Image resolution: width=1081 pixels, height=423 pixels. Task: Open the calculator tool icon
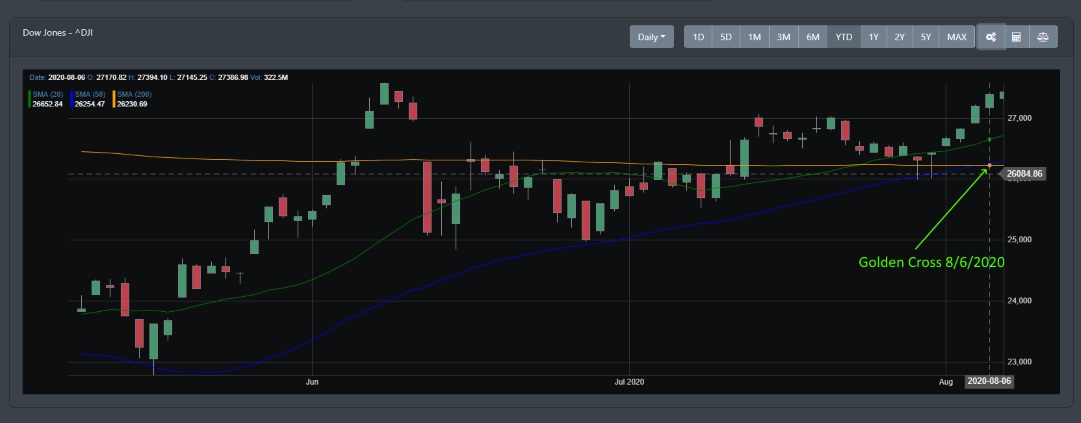1016,37
